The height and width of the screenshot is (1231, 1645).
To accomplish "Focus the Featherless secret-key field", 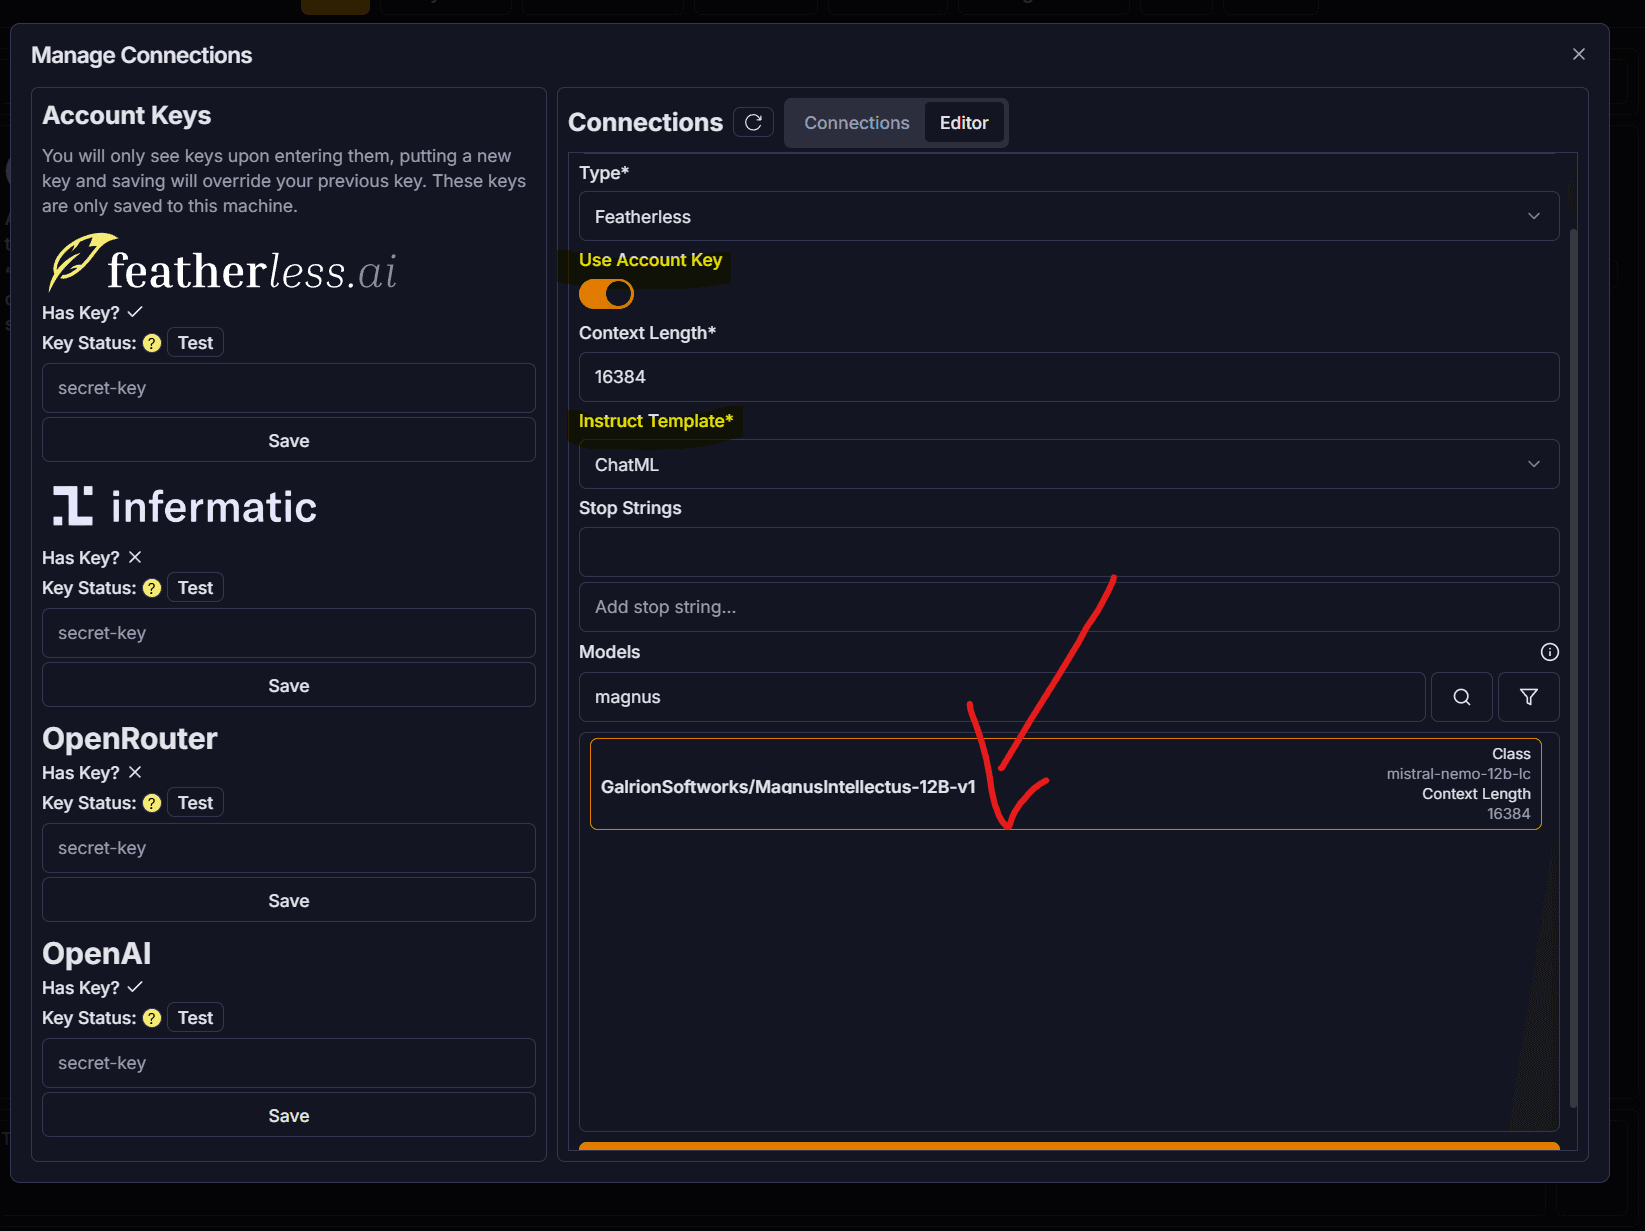I will [289, 388].
